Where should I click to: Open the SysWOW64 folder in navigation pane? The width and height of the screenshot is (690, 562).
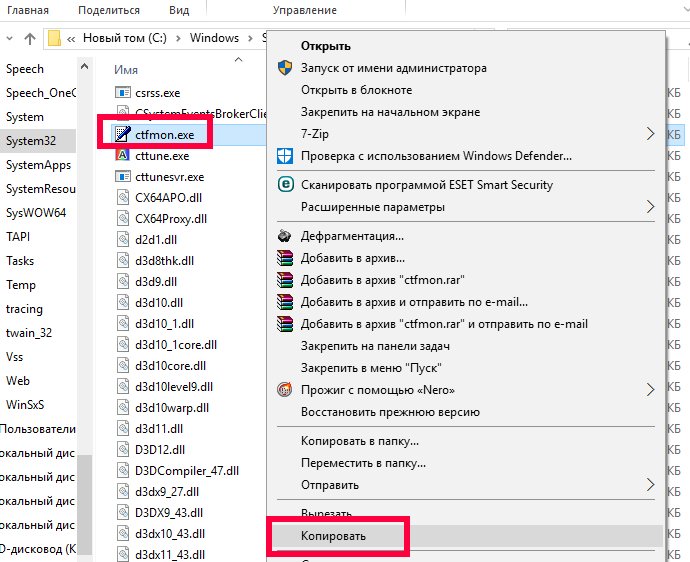click(x=36, y=213)
